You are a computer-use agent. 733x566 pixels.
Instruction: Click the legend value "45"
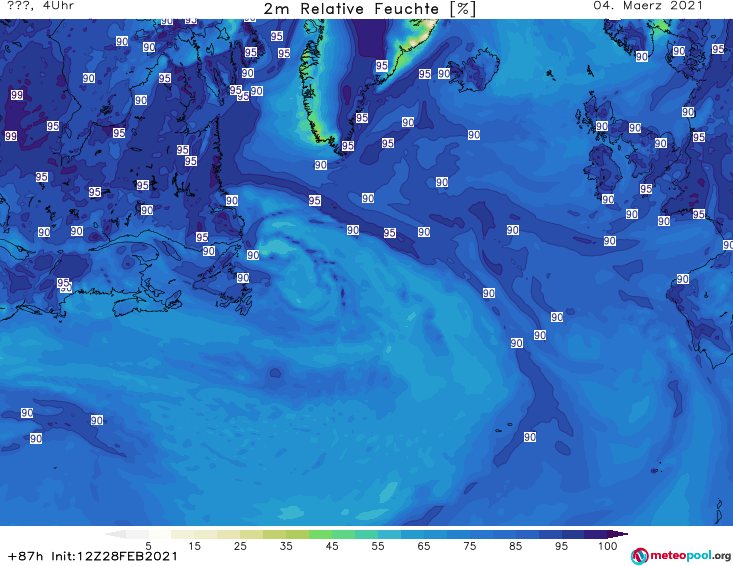(332, 546)
